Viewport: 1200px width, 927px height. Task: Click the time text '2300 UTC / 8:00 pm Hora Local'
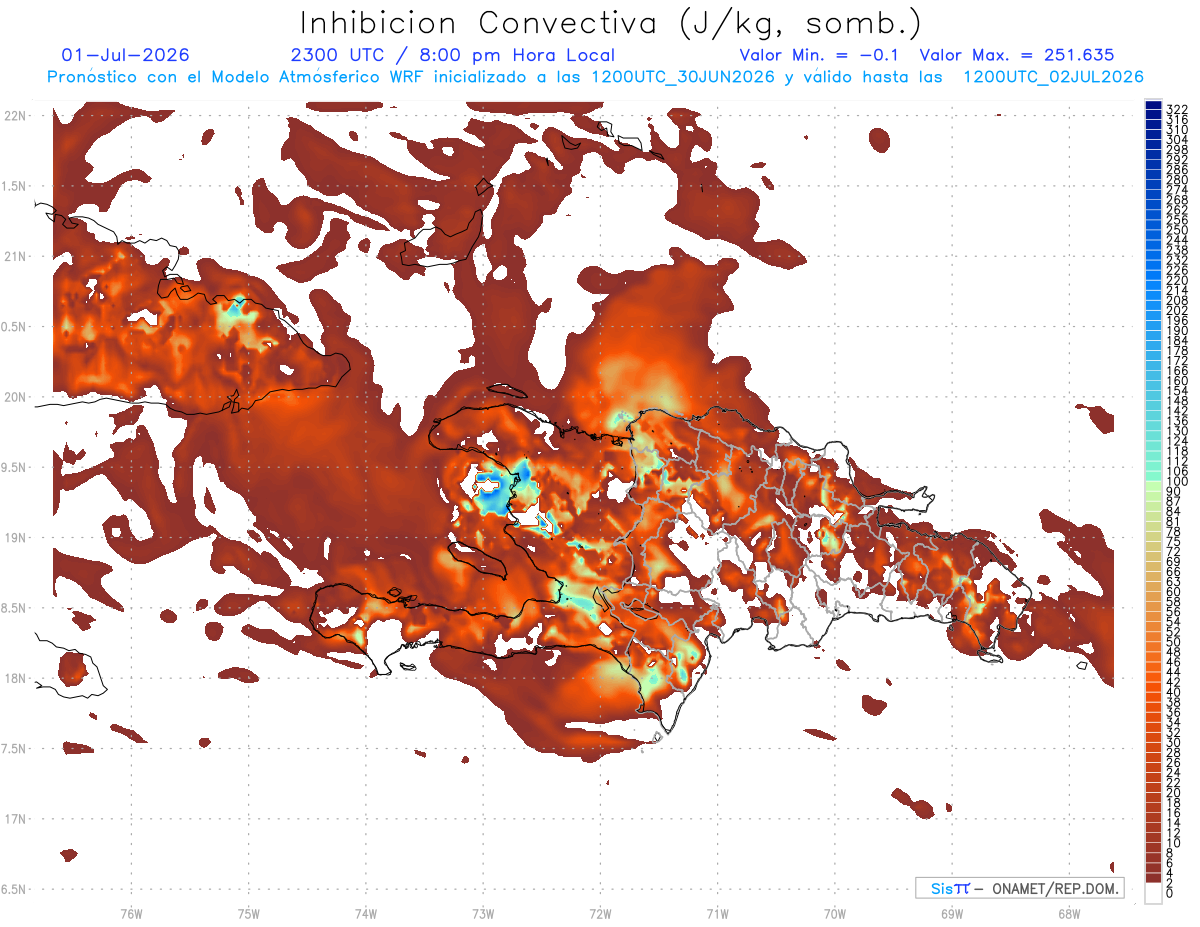(x=452, y=55)
